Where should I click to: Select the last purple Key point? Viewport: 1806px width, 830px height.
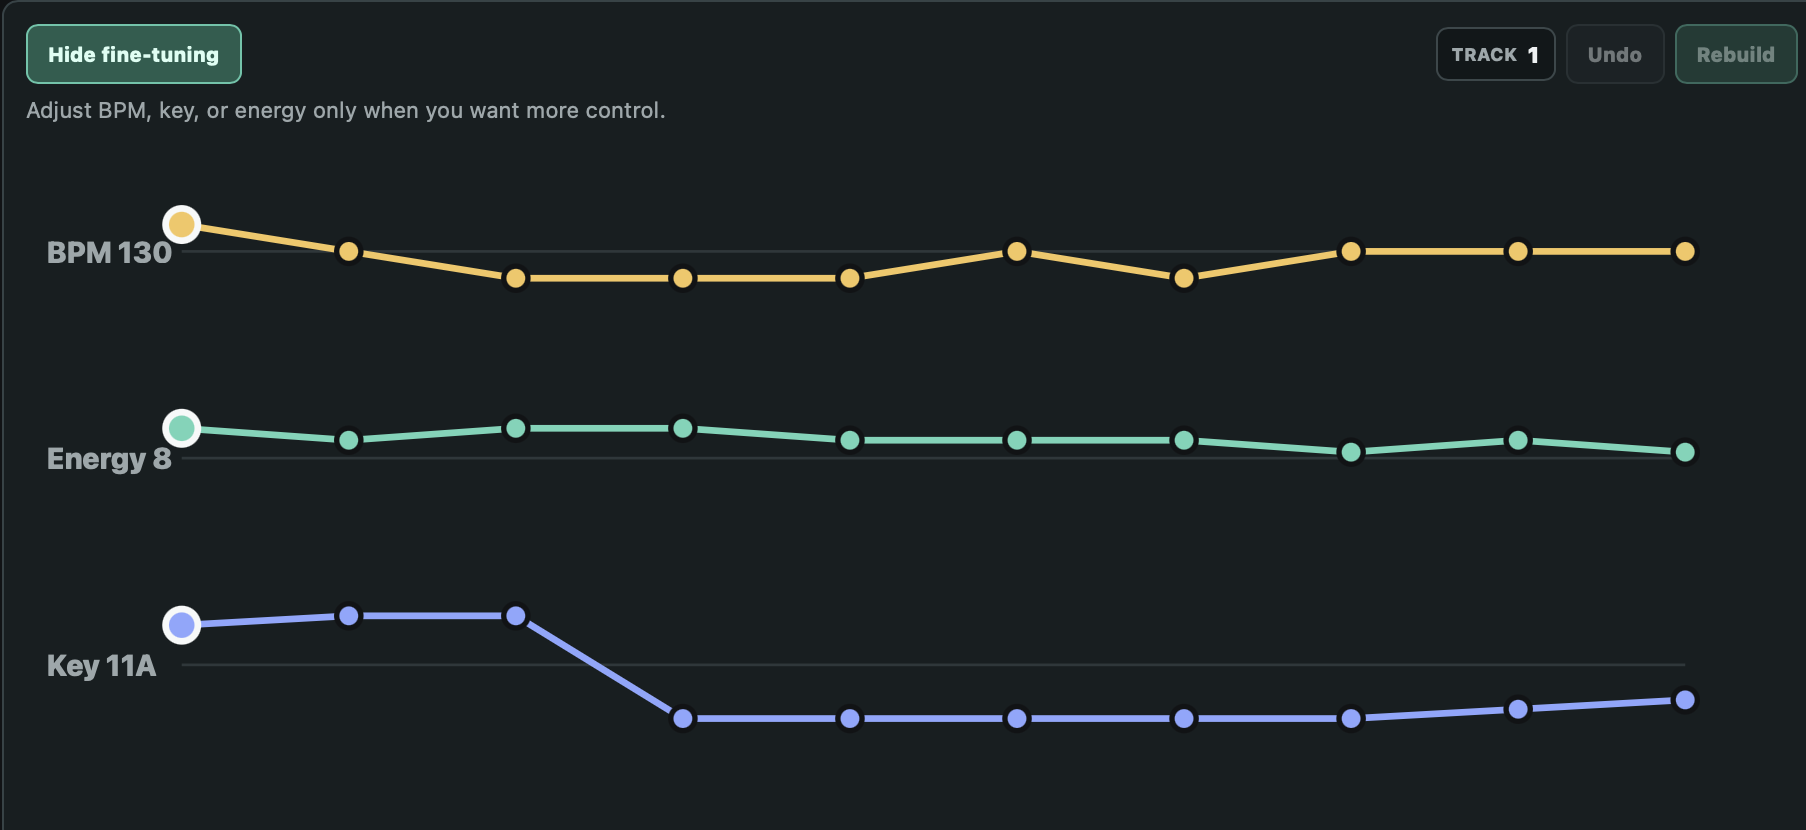1685,700
